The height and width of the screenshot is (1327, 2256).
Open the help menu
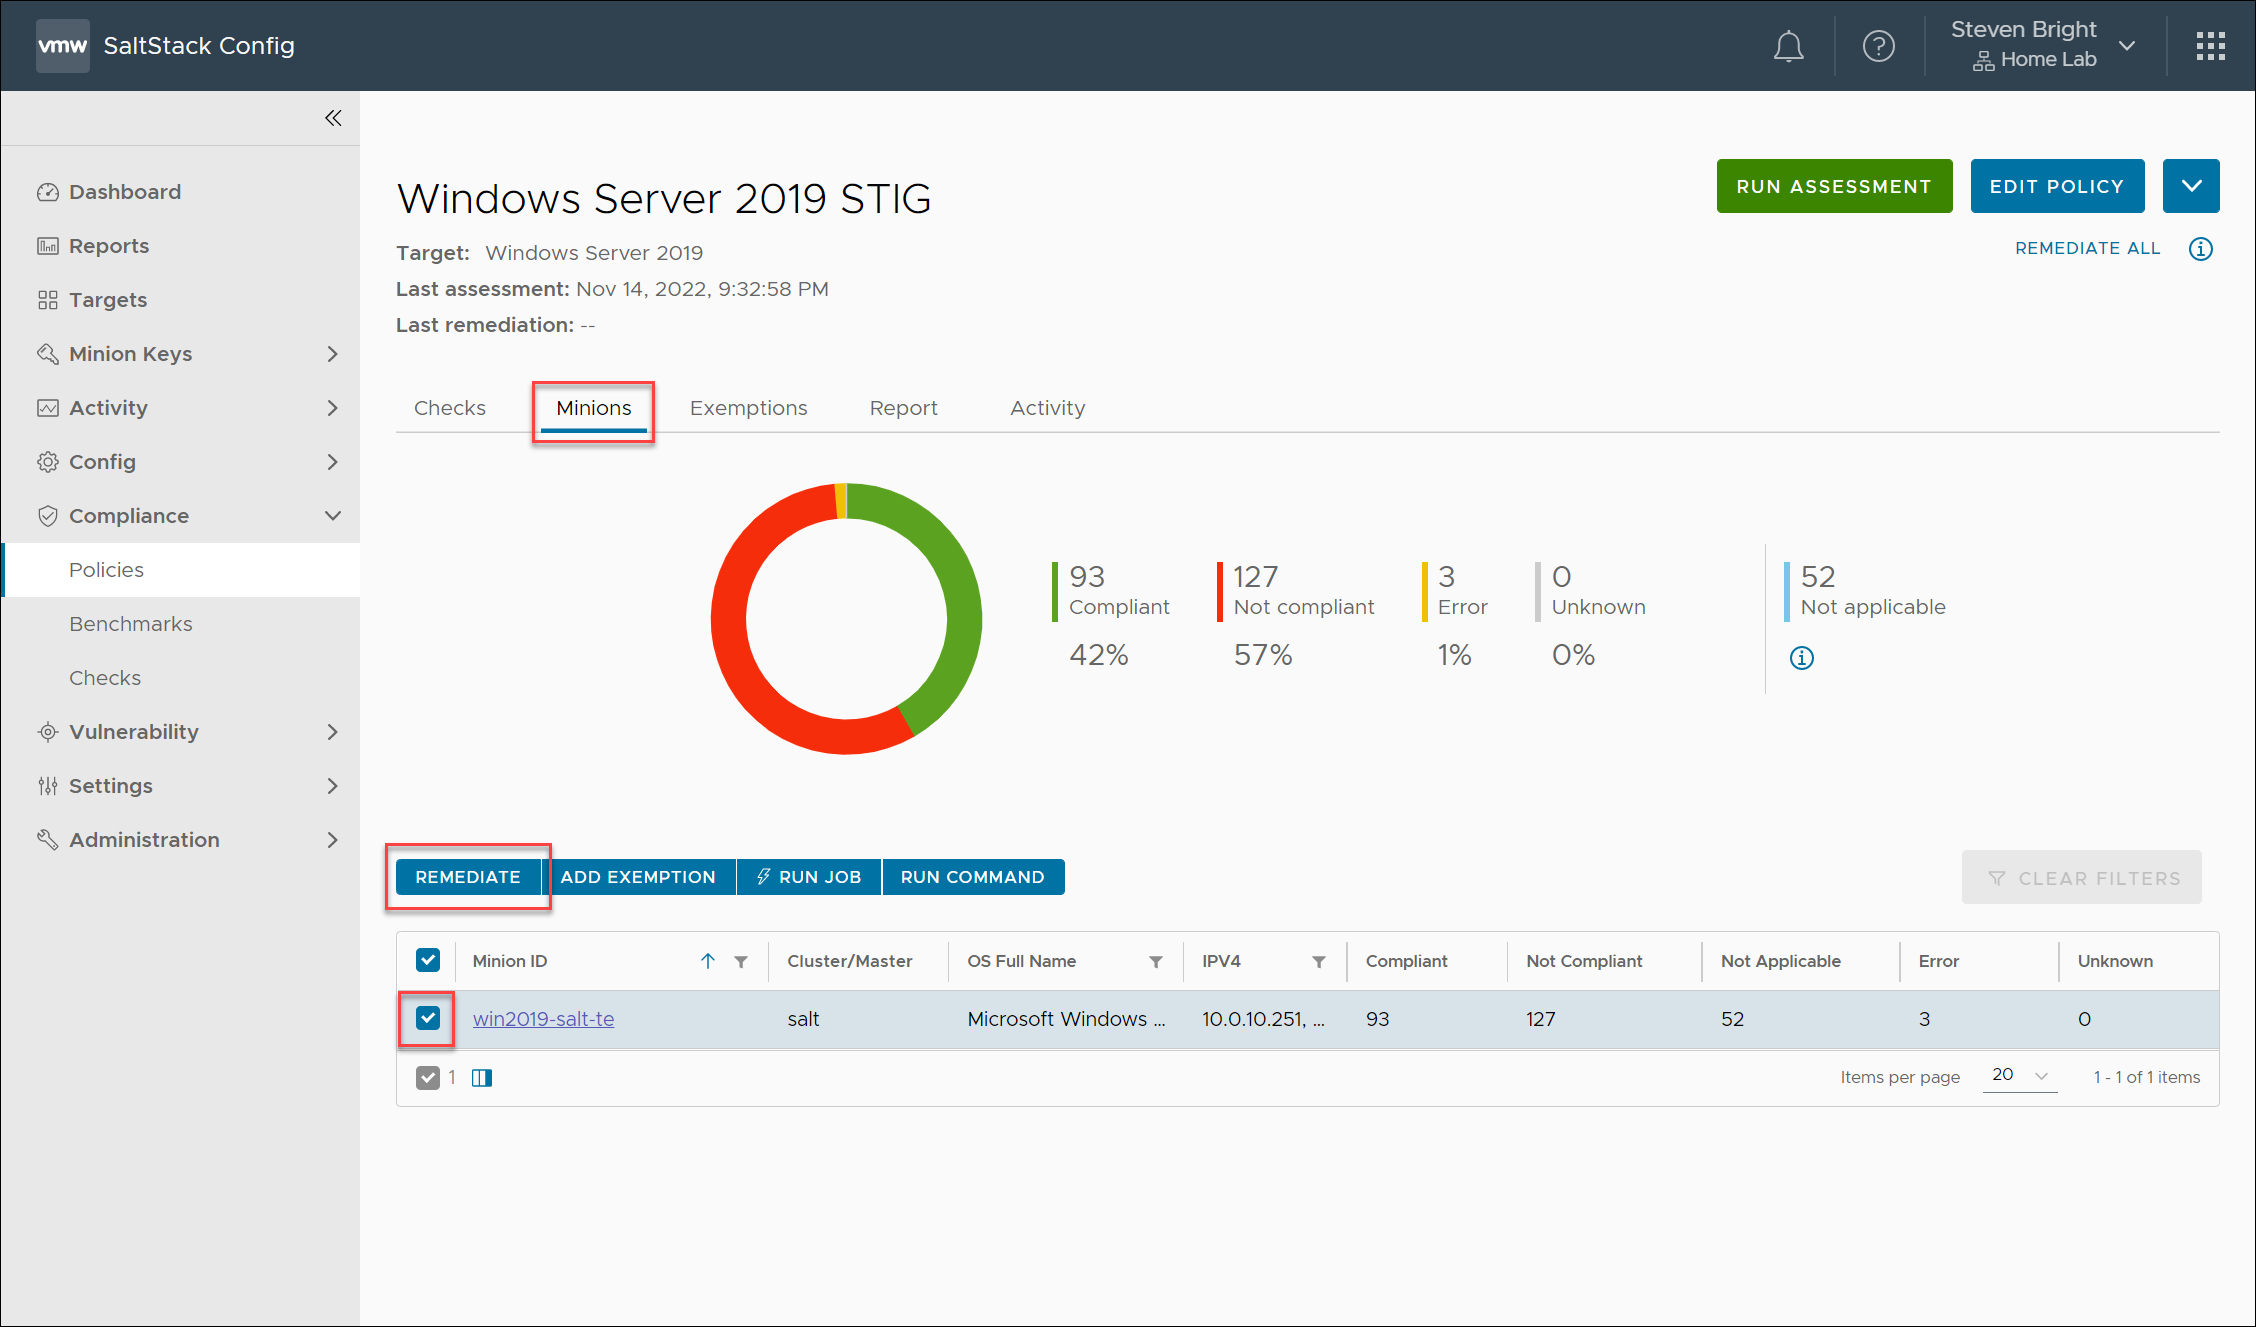click(1879, 45)
